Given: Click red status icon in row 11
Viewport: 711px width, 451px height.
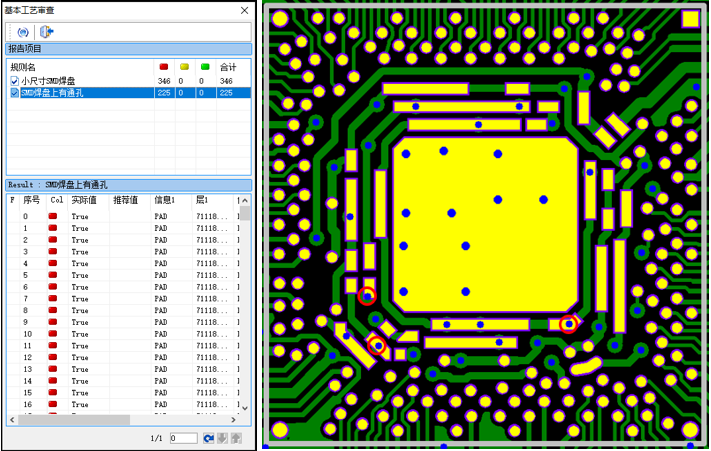Looking at the screenshot, I should click(53, 346).
